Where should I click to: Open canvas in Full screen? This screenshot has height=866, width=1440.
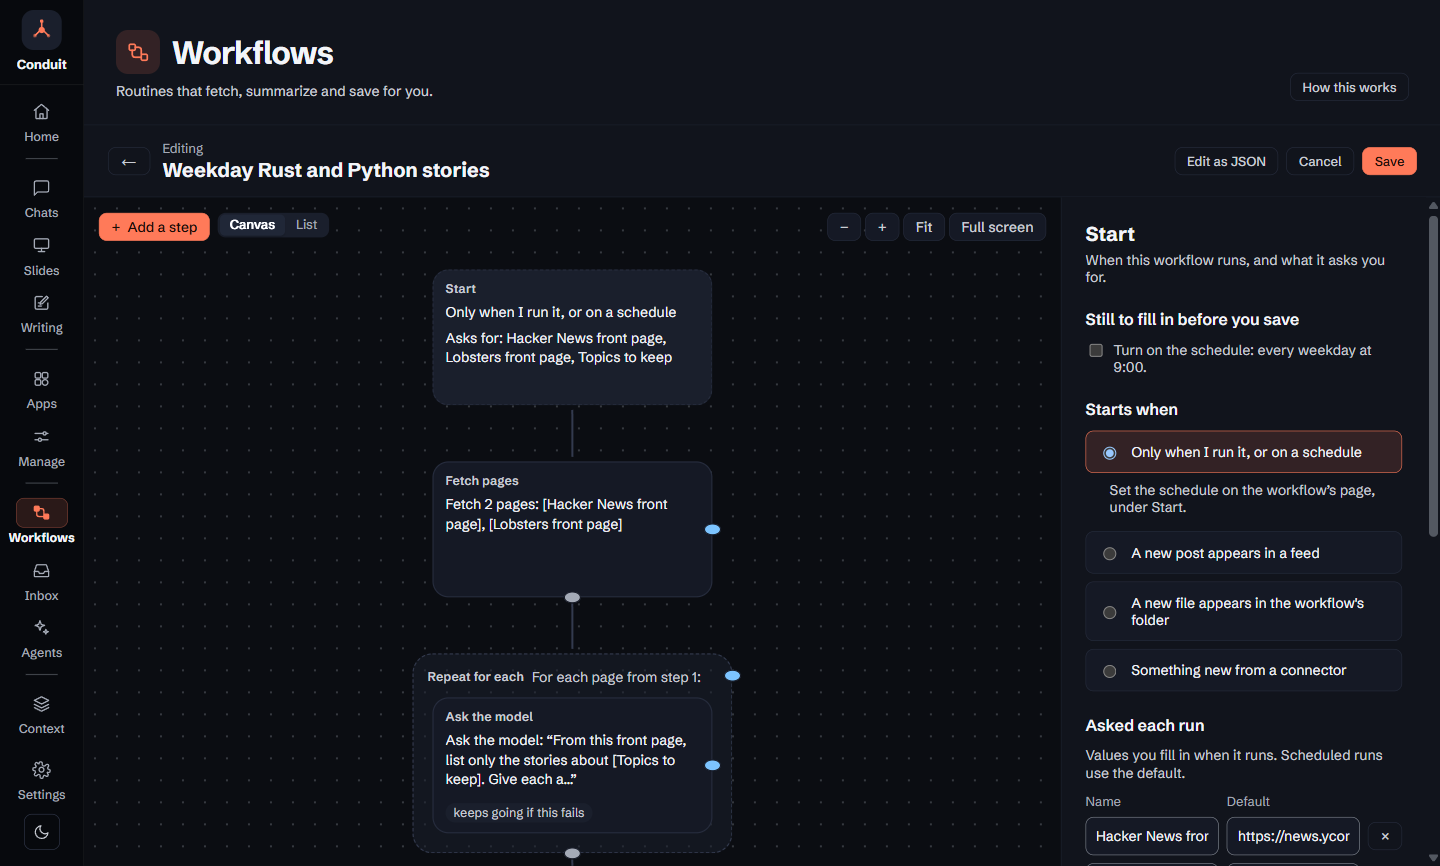click(x=997, y=227)
